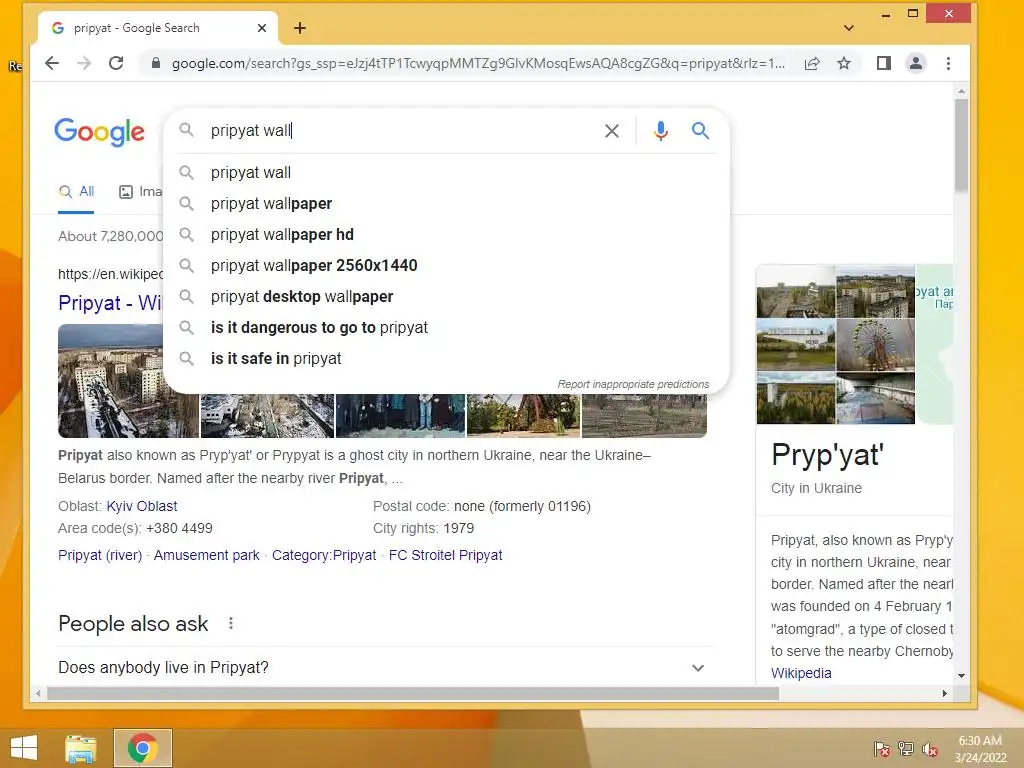This screenshot has width=1024, height=768.
Task: Click the scroll-down arrow of the vertical scrollbar
Action: click(x=961, y=676)
